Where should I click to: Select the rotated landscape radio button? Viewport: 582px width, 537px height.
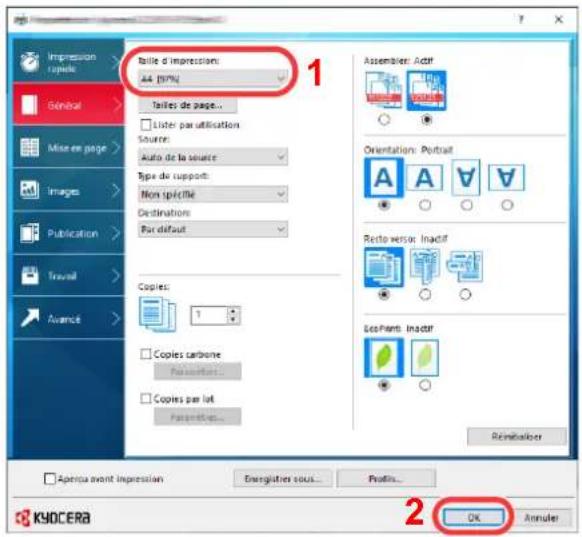click(507, 205)
